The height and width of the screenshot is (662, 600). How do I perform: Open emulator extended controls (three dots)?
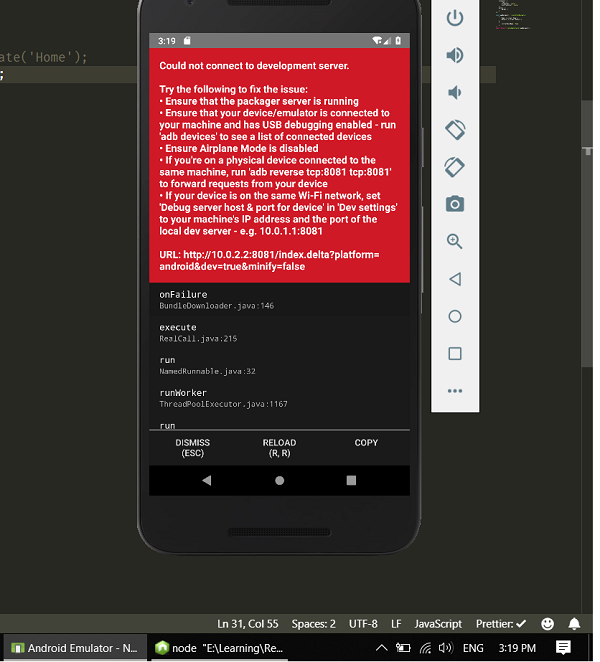(455, 391)
